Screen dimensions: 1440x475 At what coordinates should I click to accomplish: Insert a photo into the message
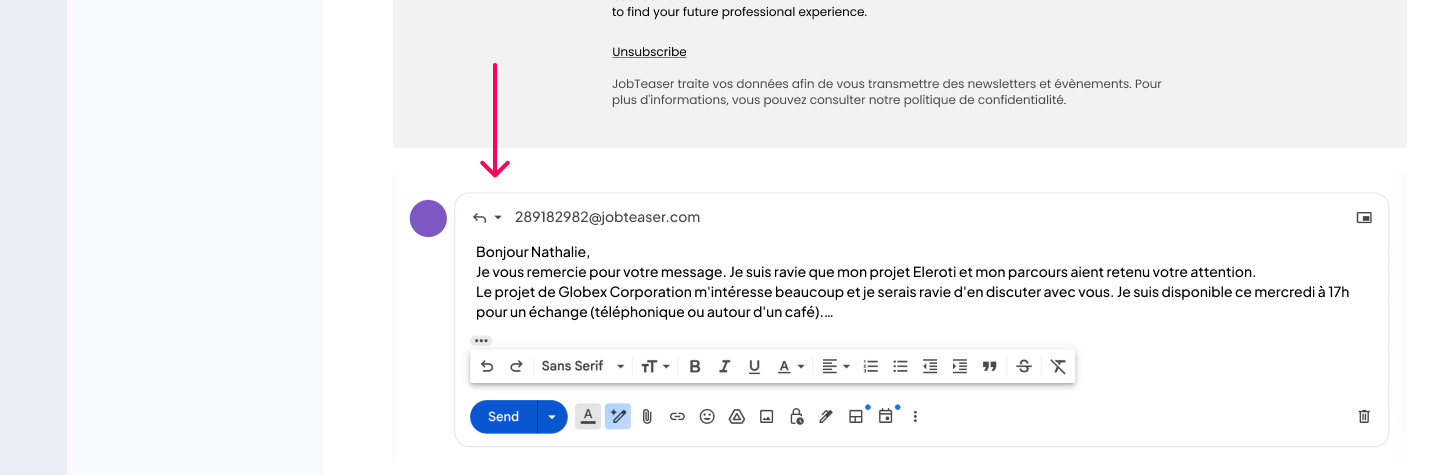coord(766,417)
